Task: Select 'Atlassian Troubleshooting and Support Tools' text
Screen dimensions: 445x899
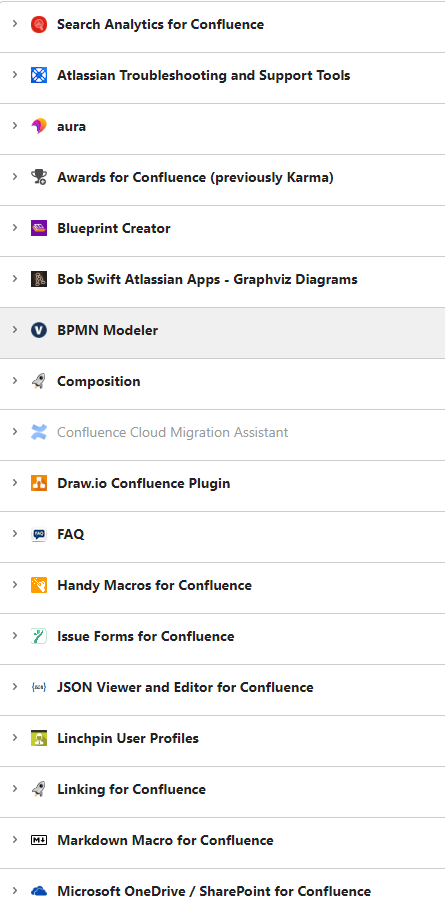Action: (x=204, y=75)
